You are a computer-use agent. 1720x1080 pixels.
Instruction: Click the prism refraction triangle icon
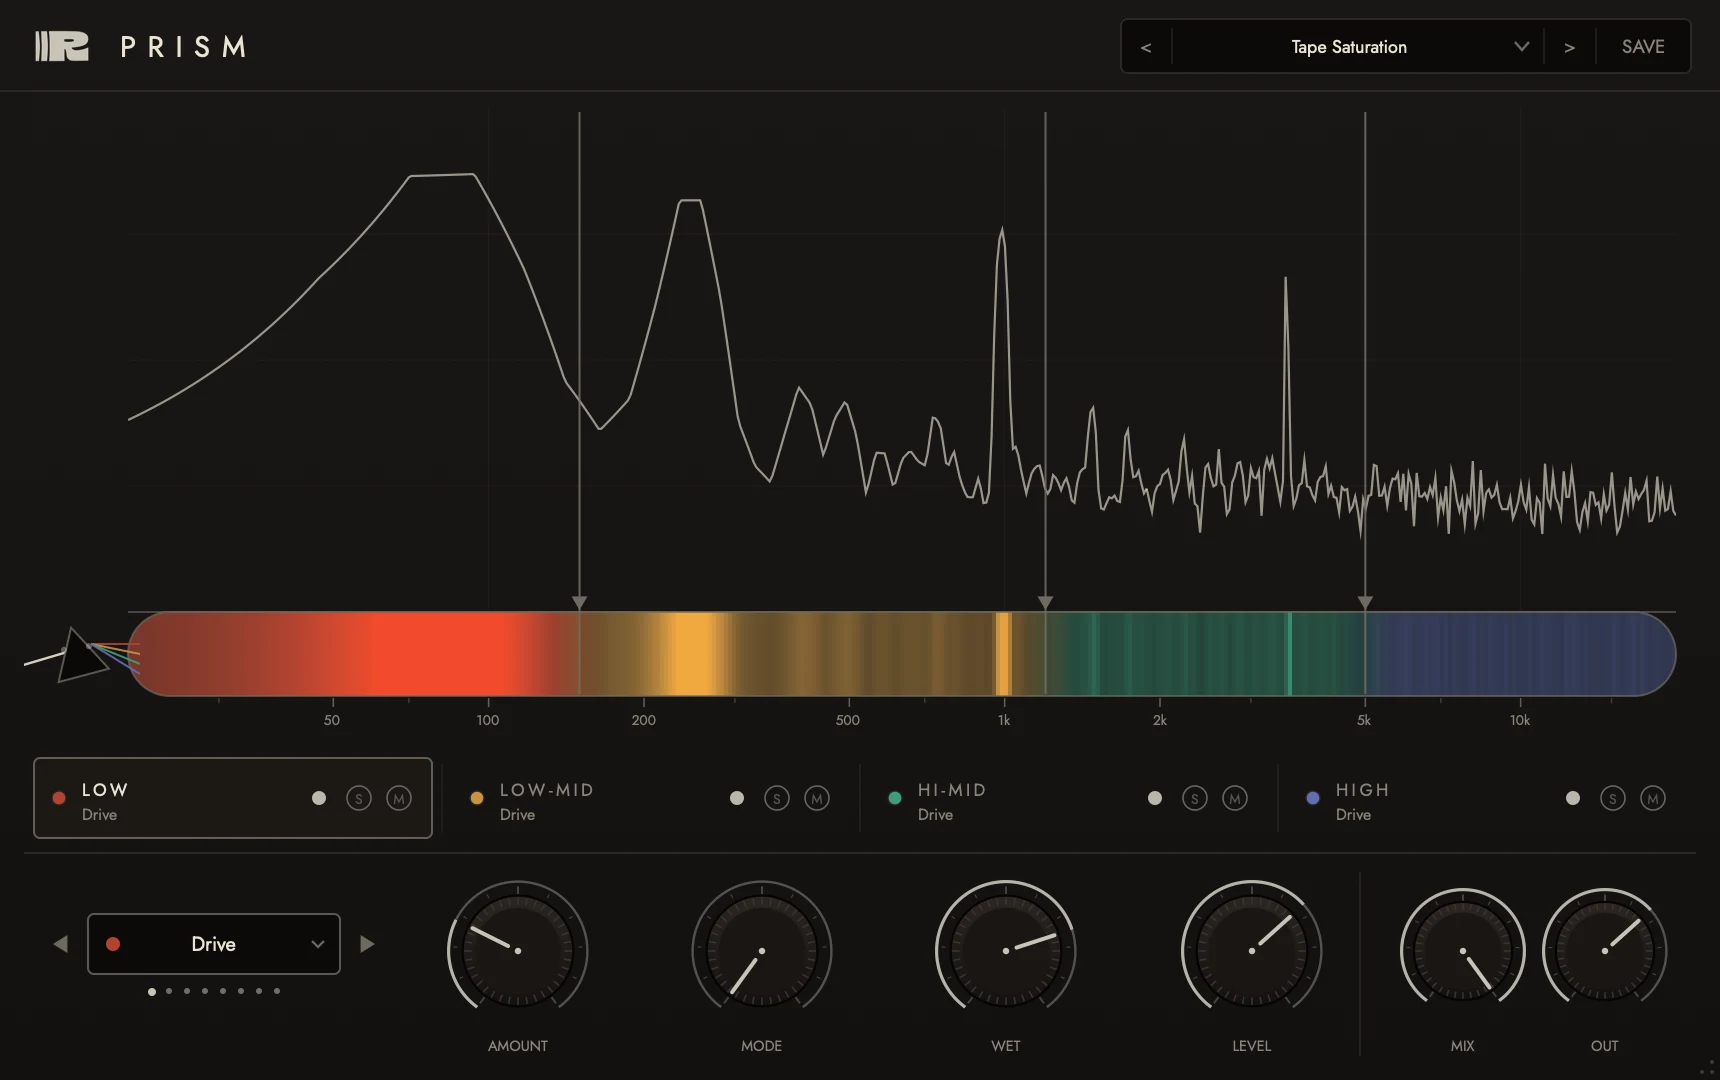click(83, 655)
